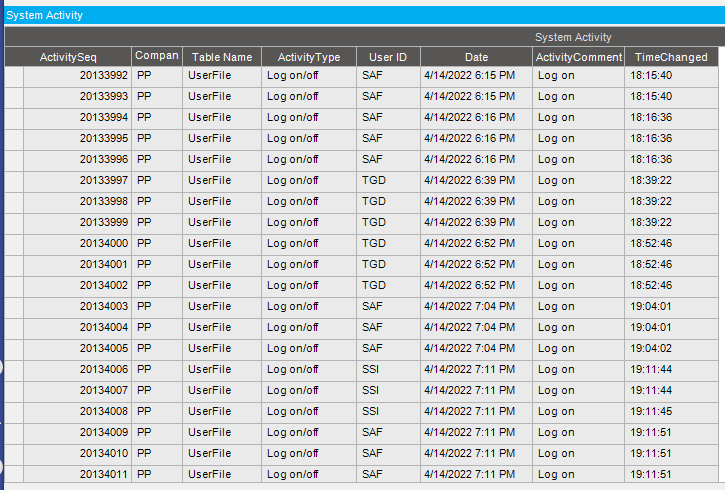
Task: Click Log on/off cell in row 20133997
Action: [x=309, y=181]
